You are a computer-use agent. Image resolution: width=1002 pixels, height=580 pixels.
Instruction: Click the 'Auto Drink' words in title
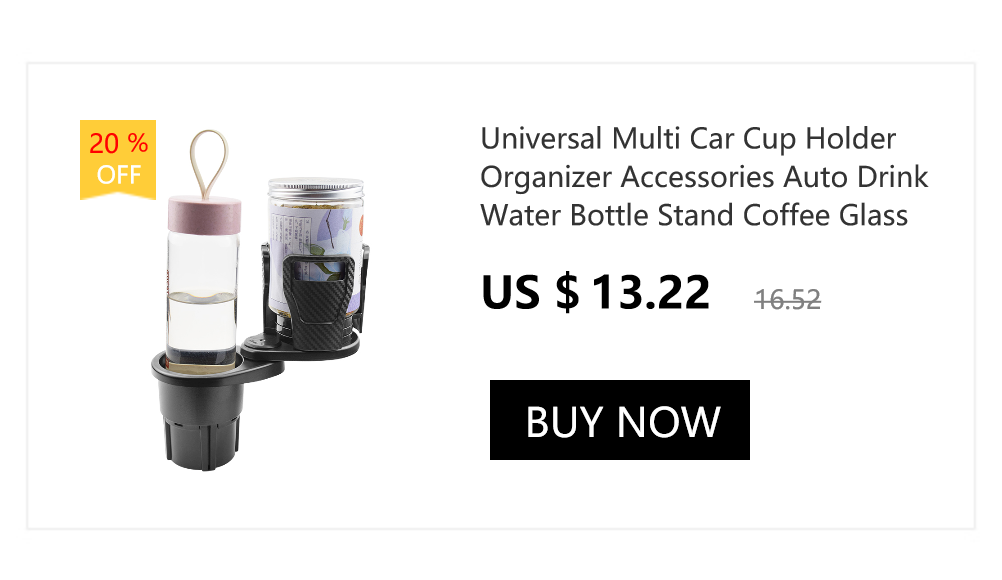point(856,177)
